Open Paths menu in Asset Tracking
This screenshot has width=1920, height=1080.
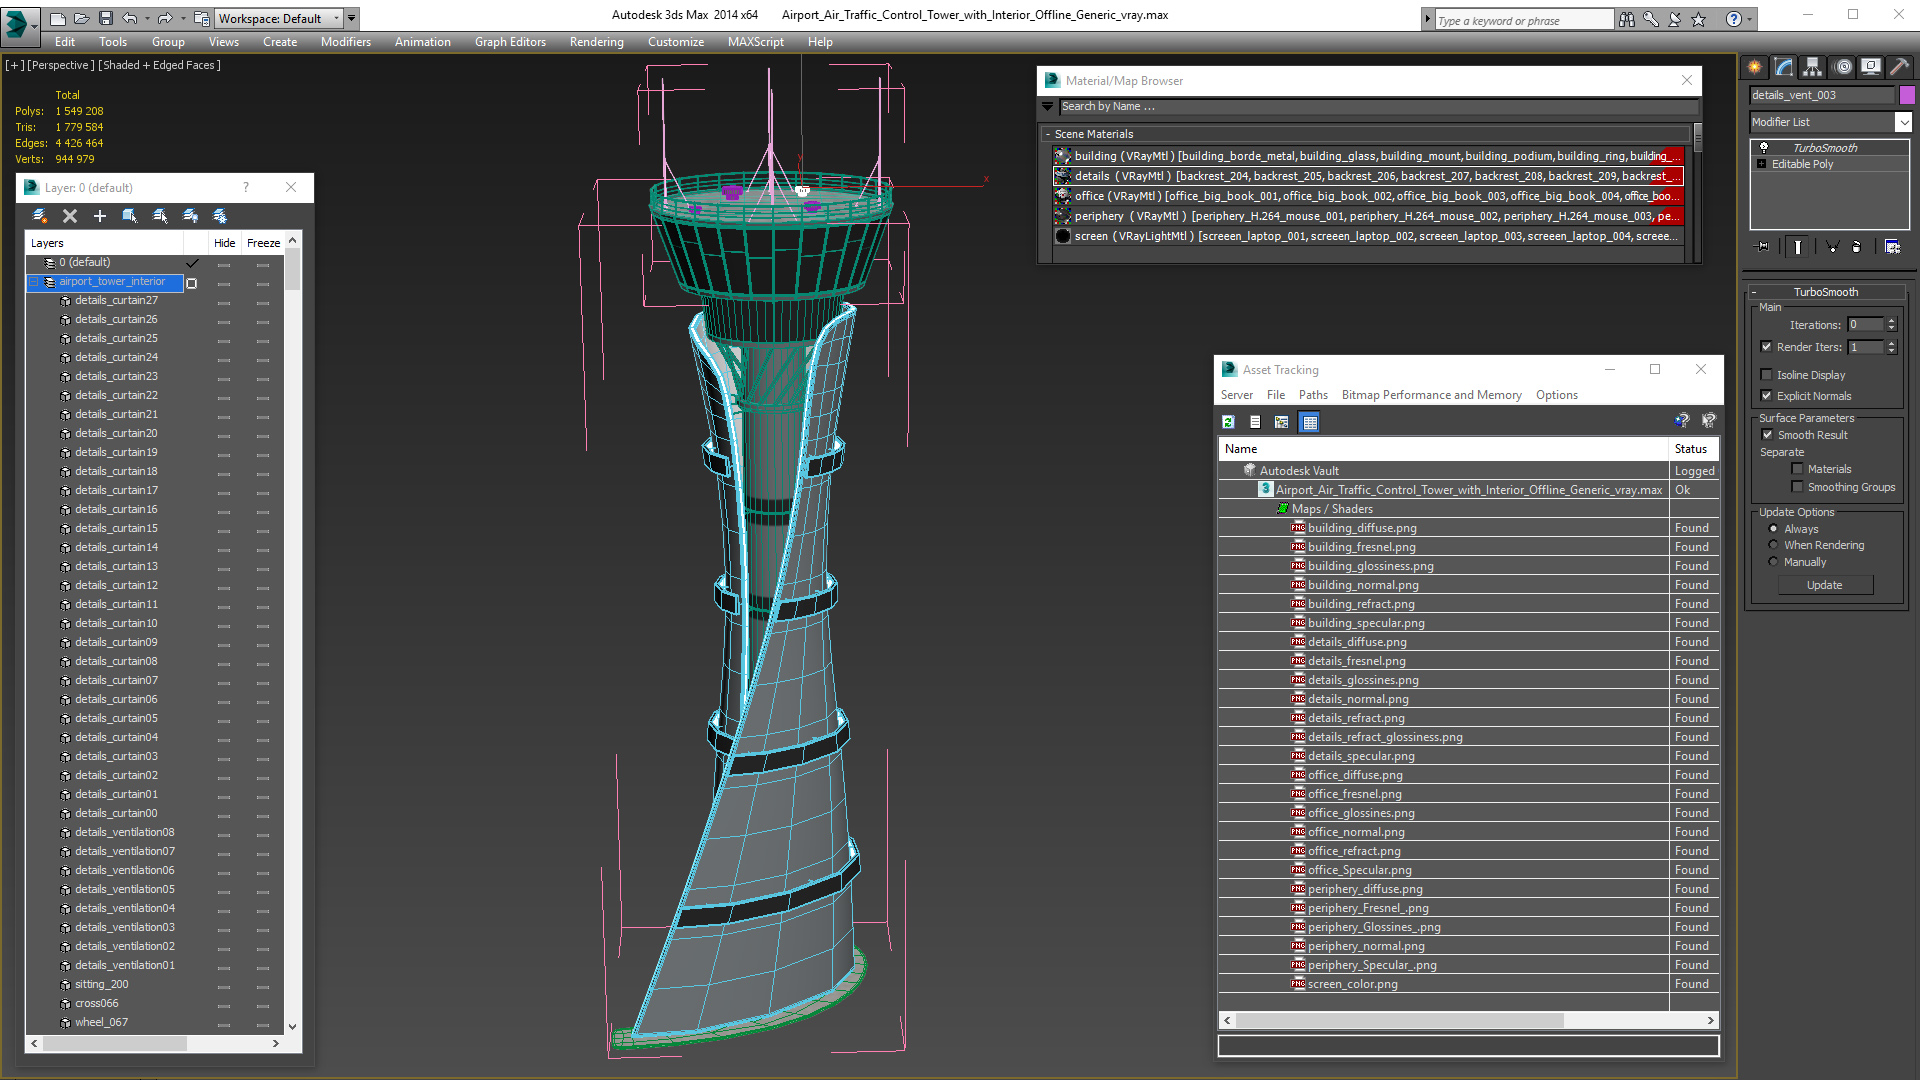point(1313,395)
